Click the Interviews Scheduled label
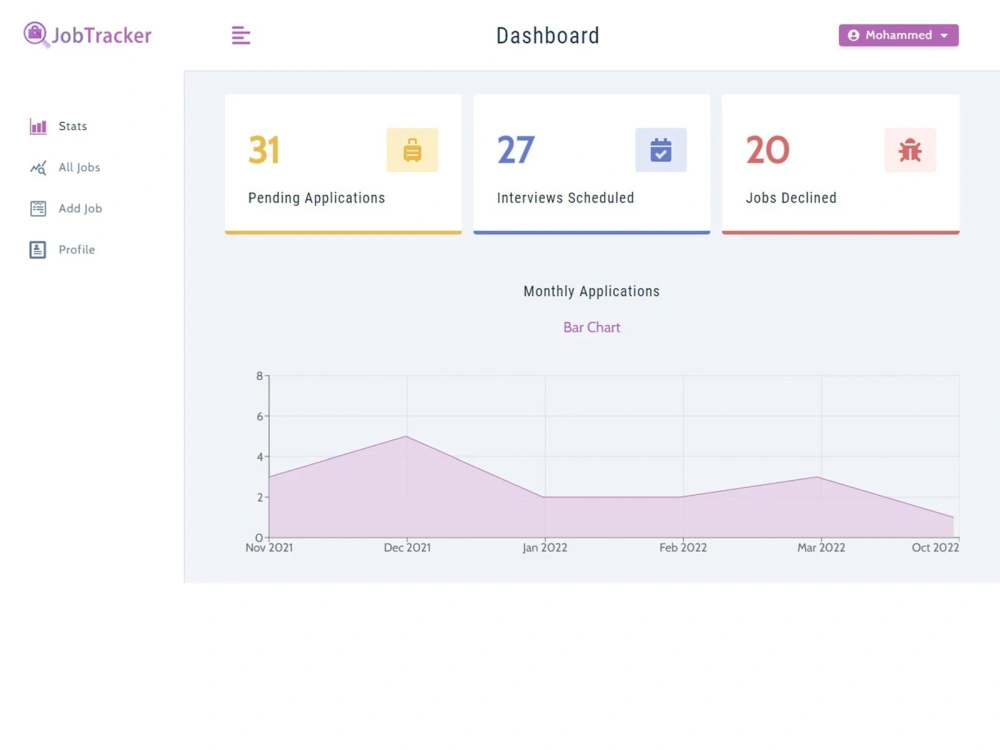 (566, 198)
